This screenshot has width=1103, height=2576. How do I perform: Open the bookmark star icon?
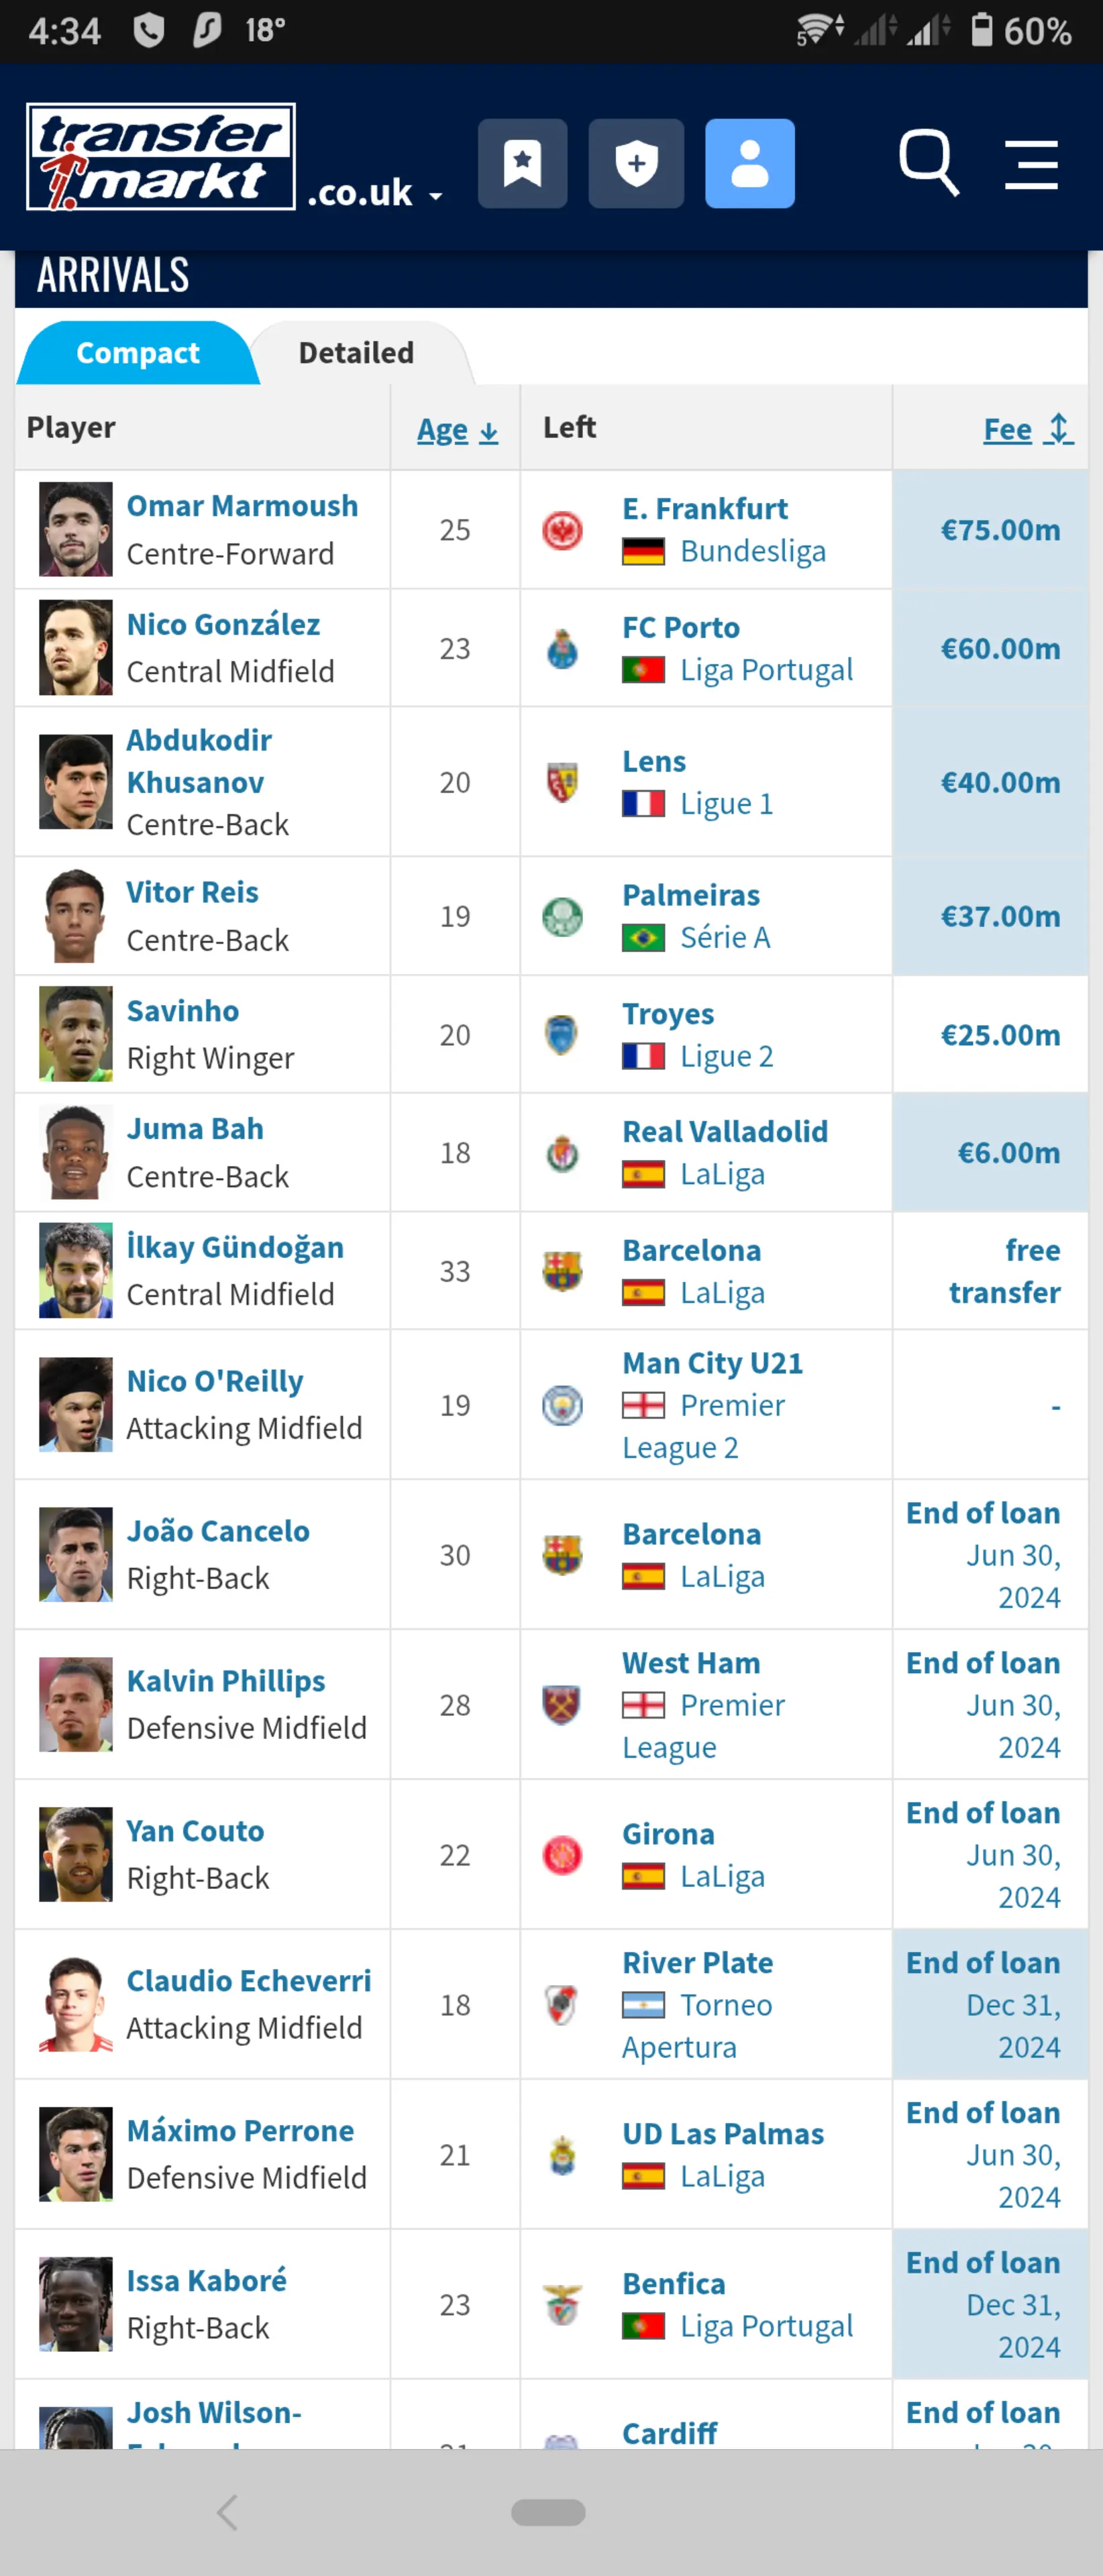click(522, 163)
